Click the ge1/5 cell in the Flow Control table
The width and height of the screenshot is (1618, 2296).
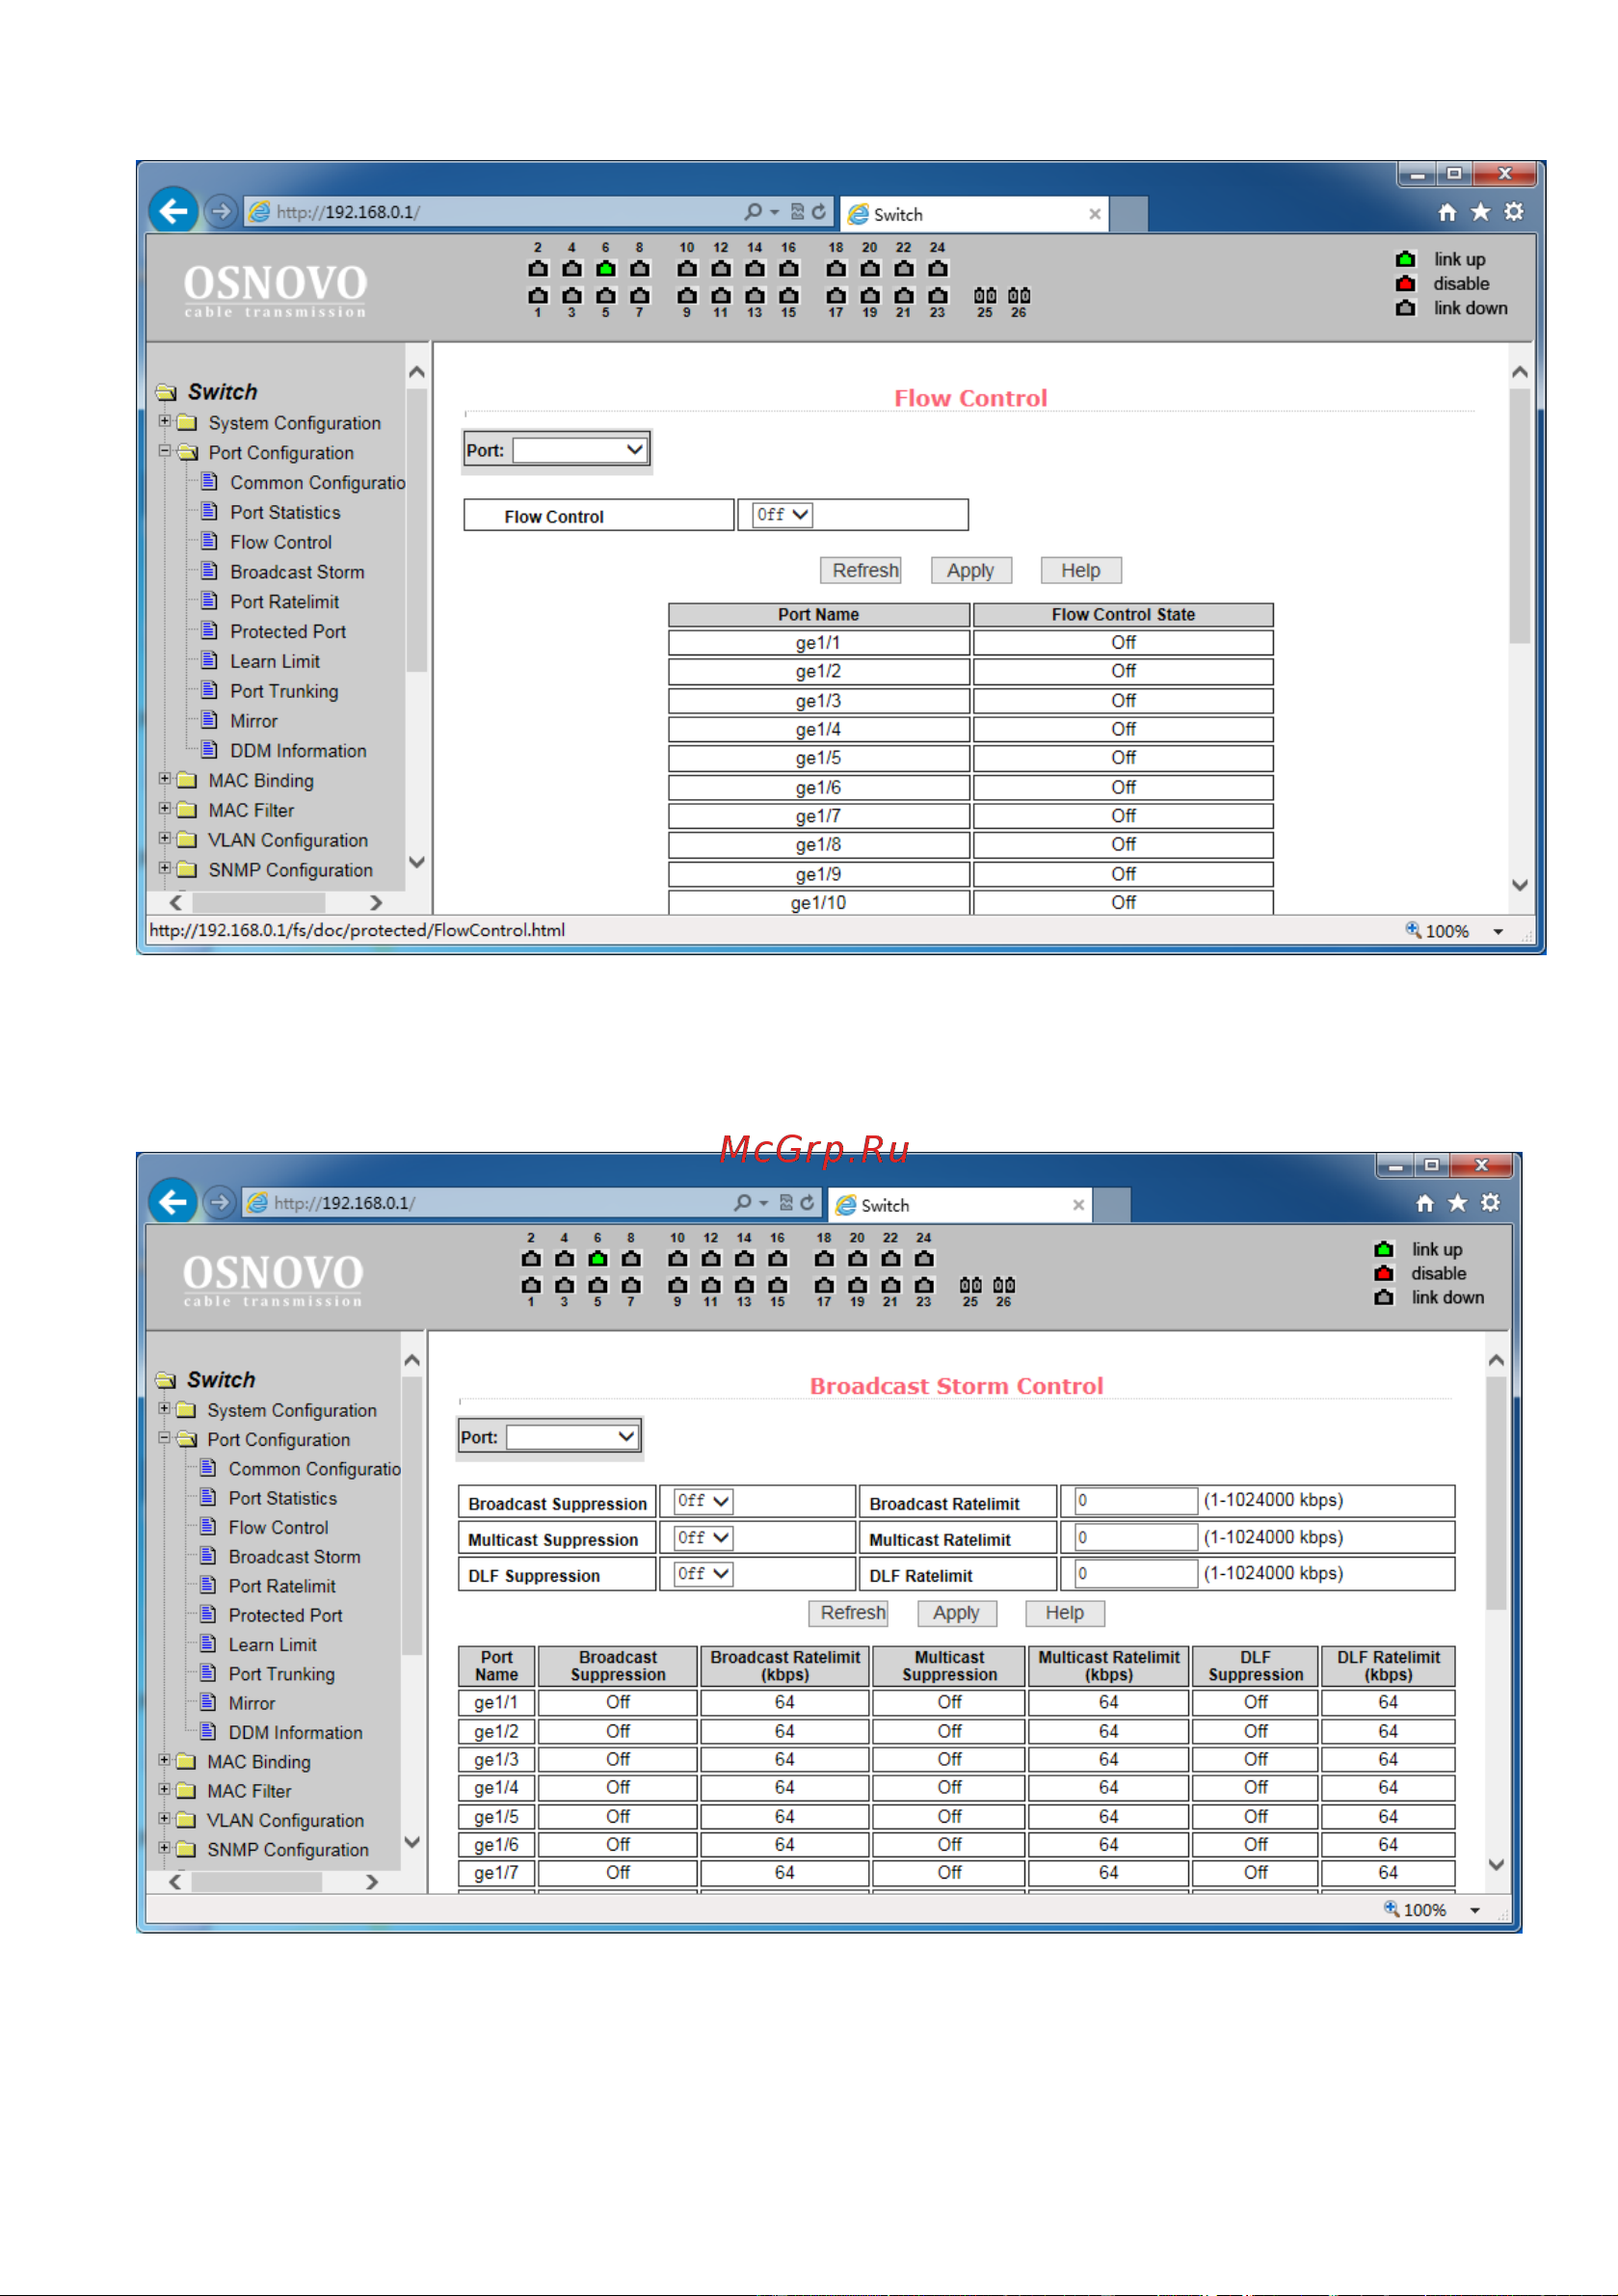pos(818,758)
